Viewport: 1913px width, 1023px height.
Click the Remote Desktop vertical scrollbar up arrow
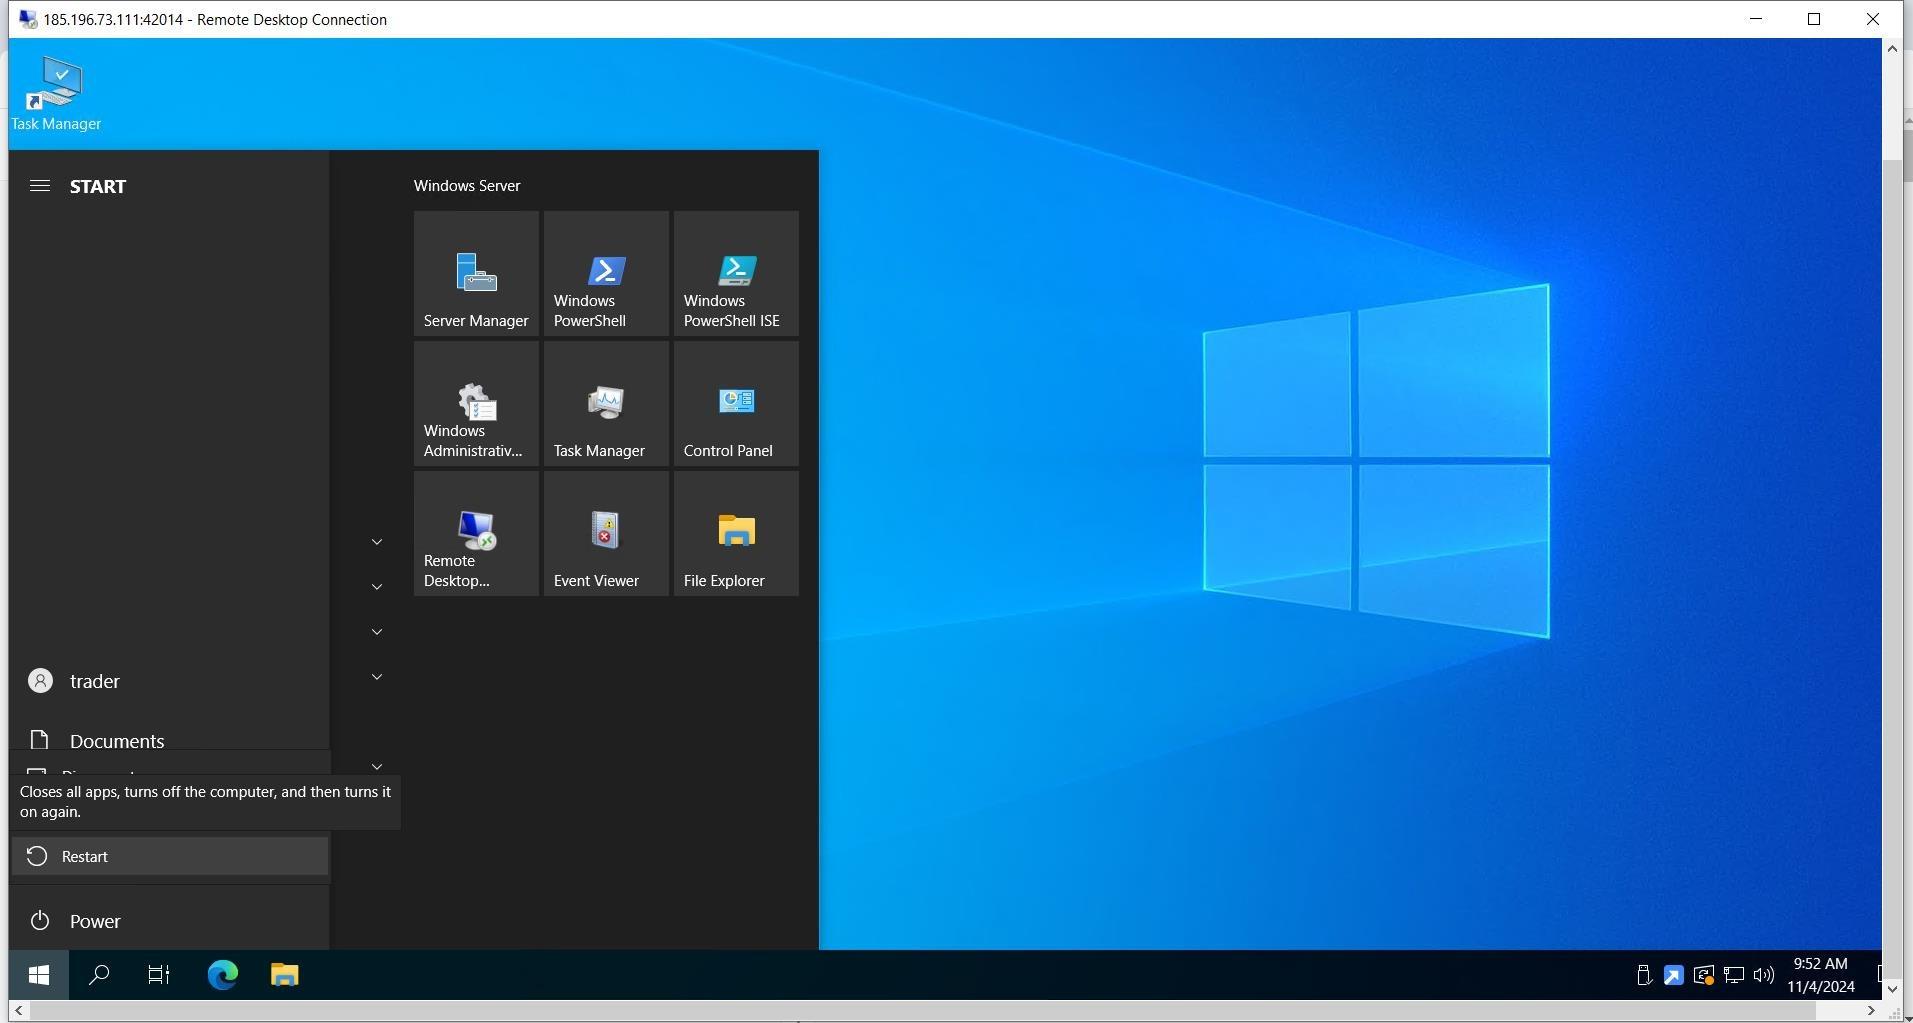pos(1892,48)
